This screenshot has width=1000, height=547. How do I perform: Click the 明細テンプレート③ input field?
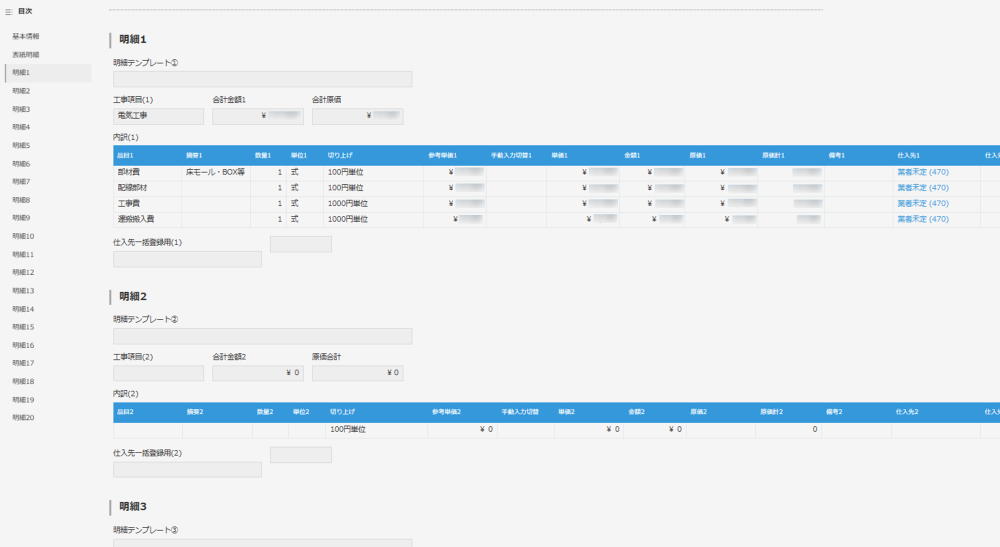pos(263,543)
